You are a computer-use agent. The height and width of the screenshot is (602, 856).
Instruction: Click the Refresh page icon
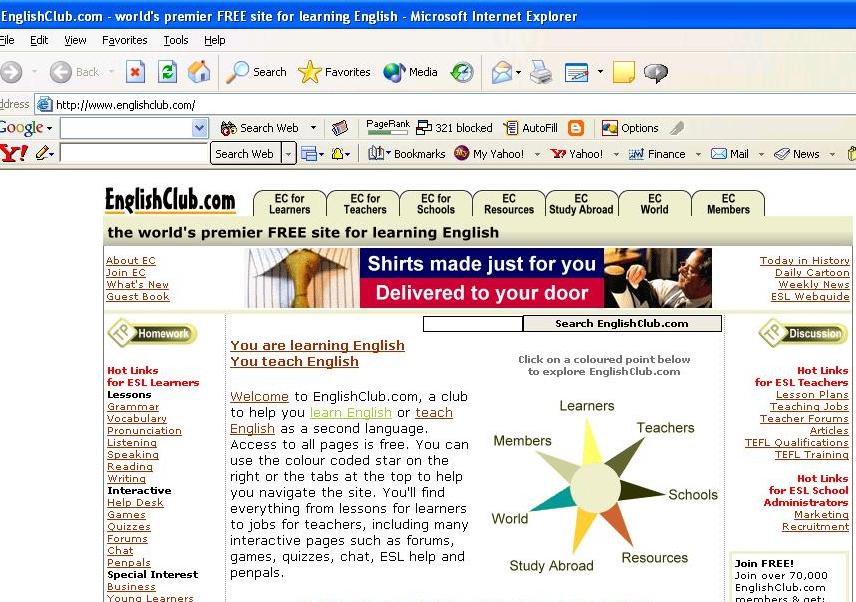point(167,72)
